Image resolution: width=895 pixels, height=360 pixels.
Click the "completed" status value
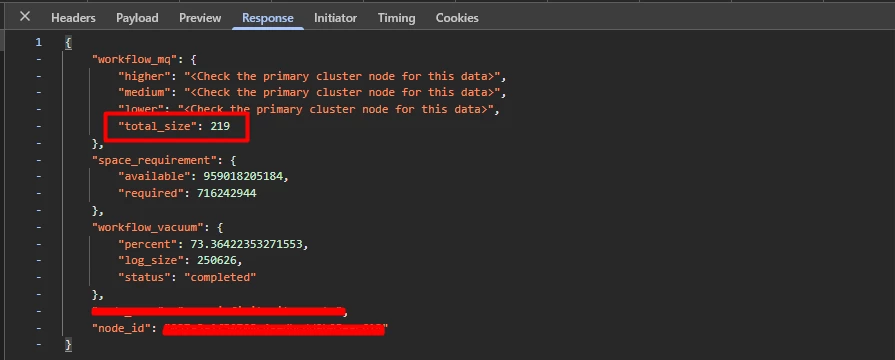[220, 277]
